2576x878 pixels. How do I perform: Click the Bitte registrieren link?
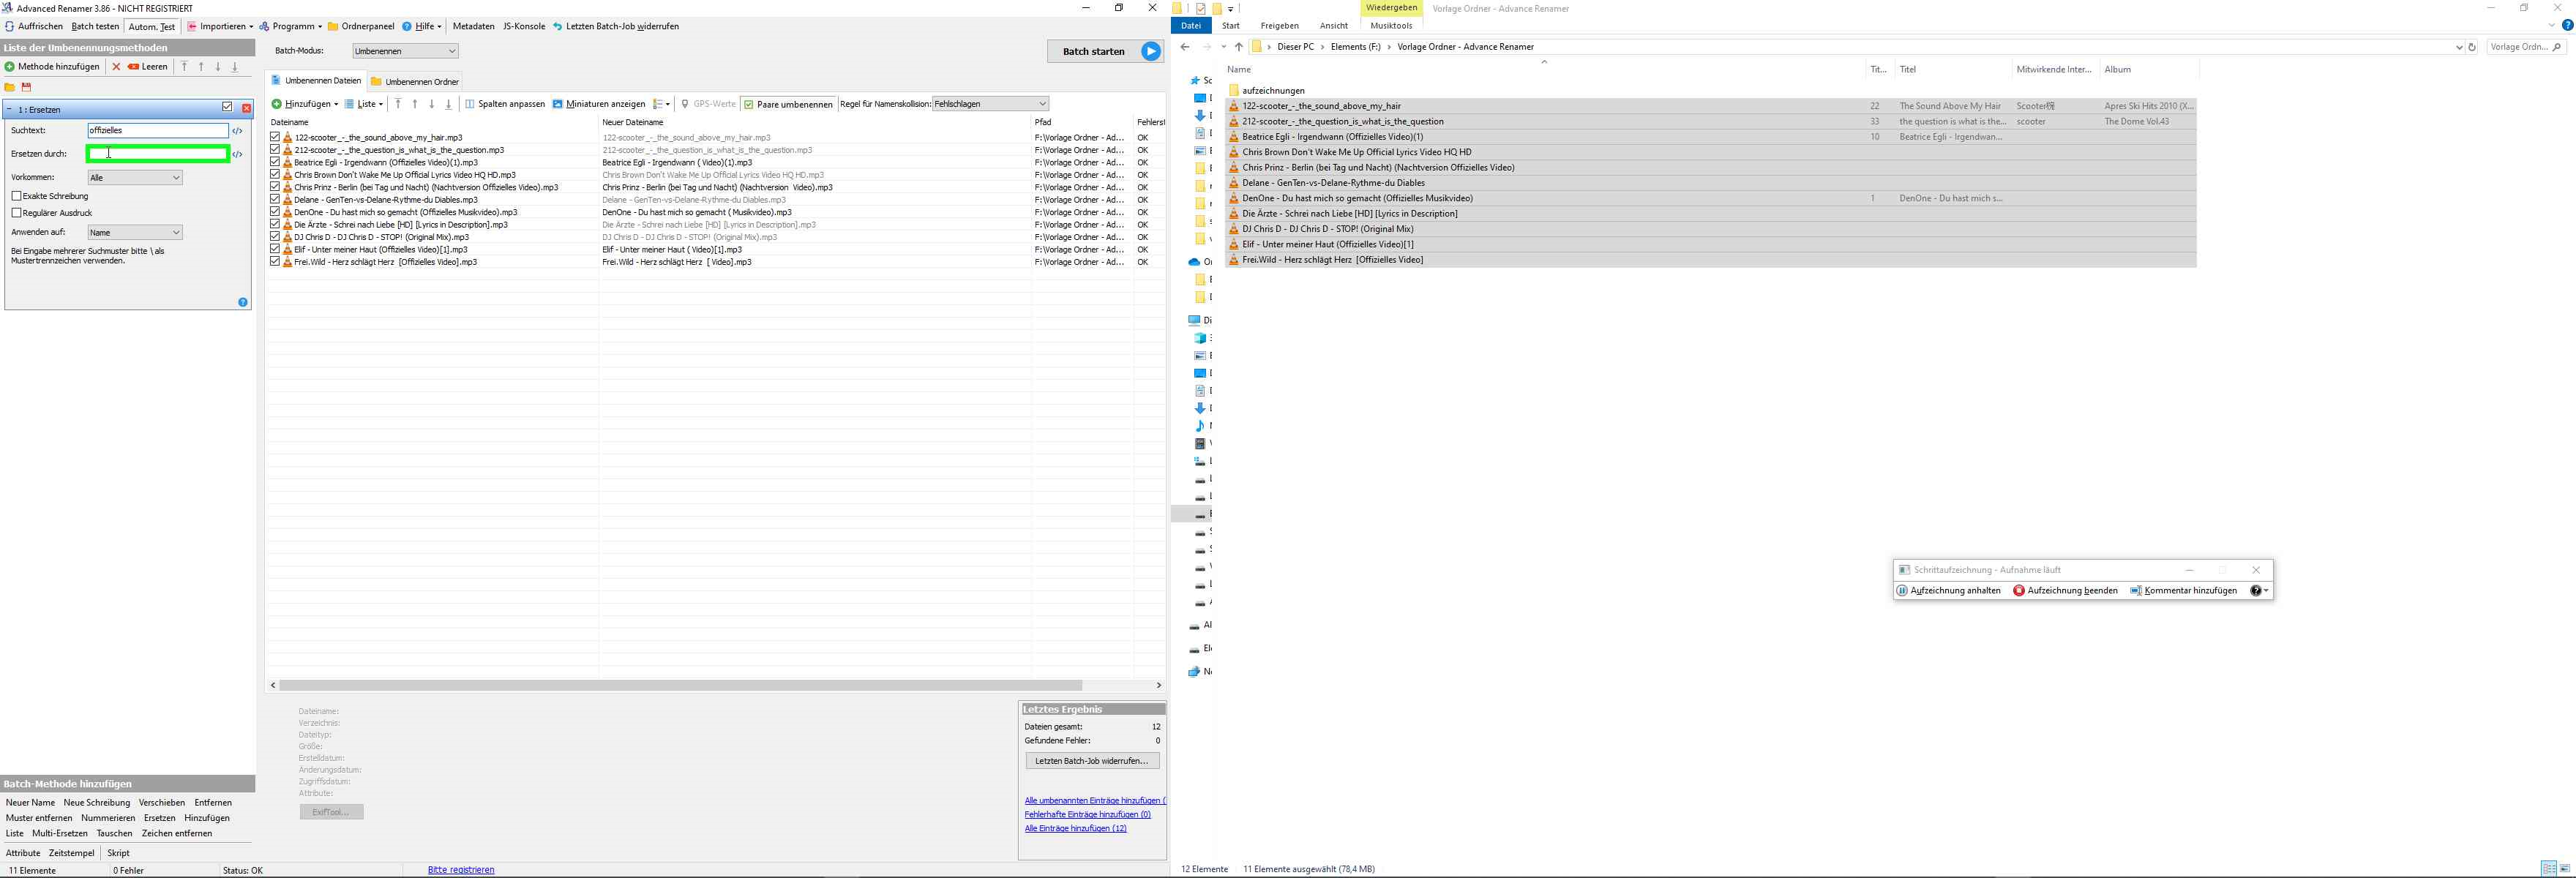tap(460, 870)
